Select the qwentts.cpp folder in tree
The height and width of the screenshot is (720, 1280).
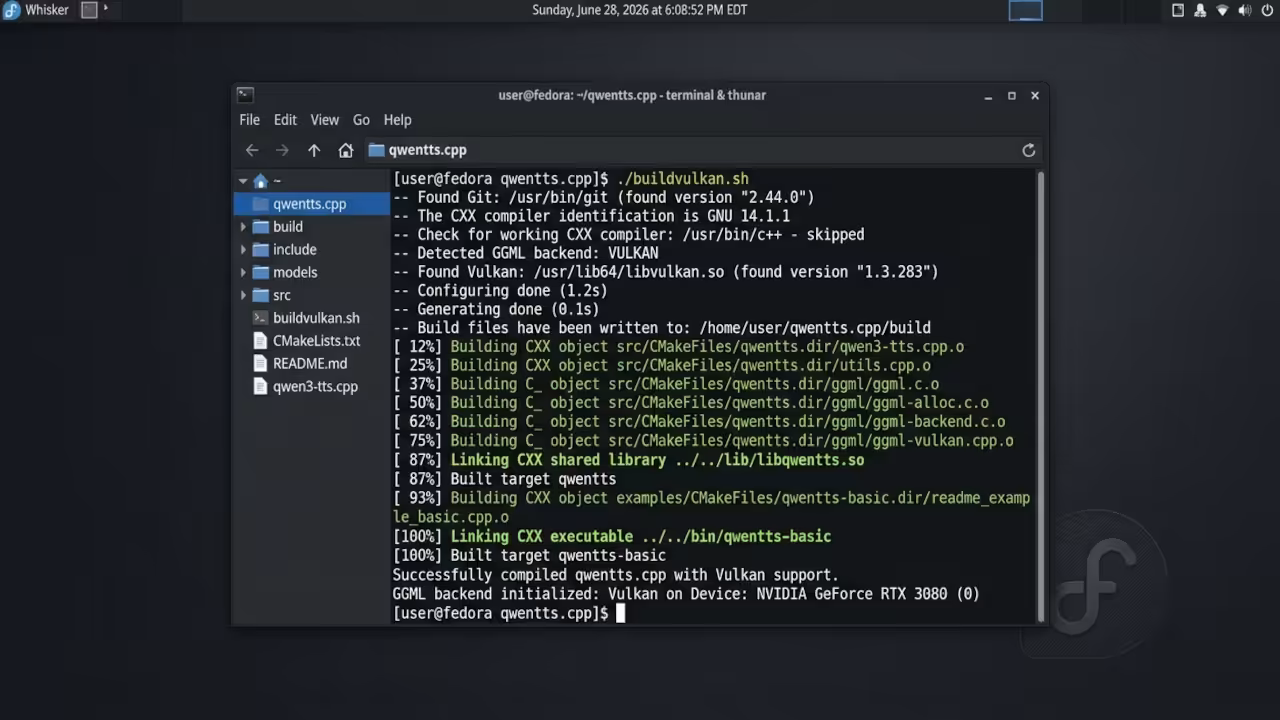click(x=311, y=204)
